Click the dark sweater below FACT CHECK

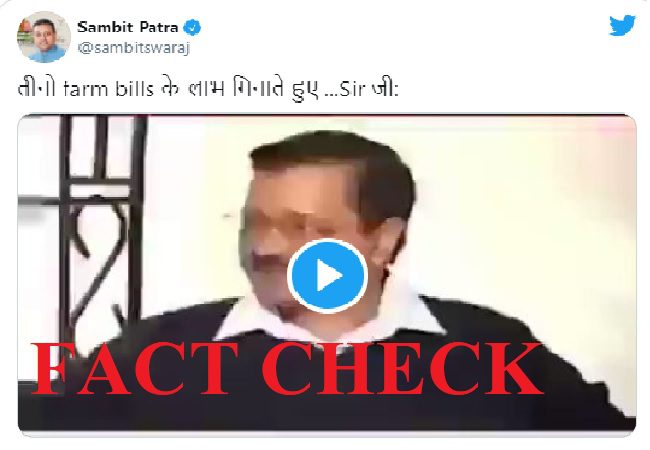(327, 412)
